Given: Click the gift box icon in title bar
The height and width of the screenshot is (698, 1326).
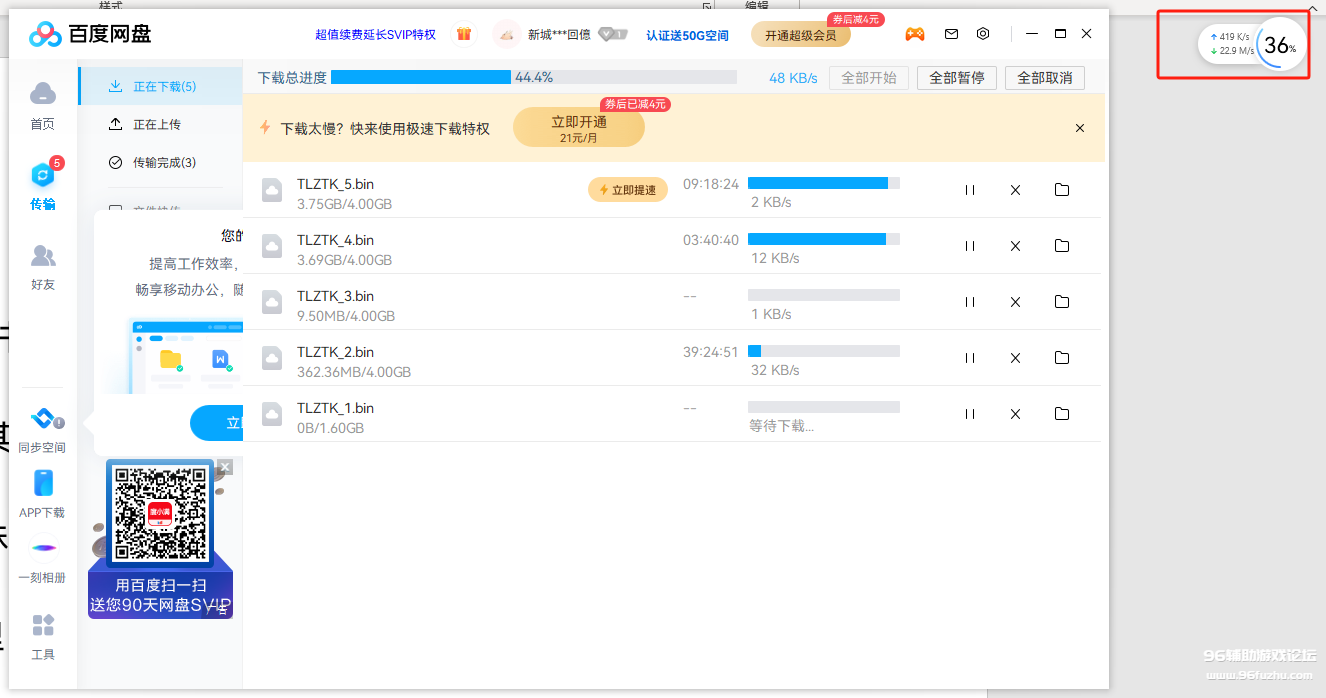Looking at the screenshot, I should coord(463,34).
